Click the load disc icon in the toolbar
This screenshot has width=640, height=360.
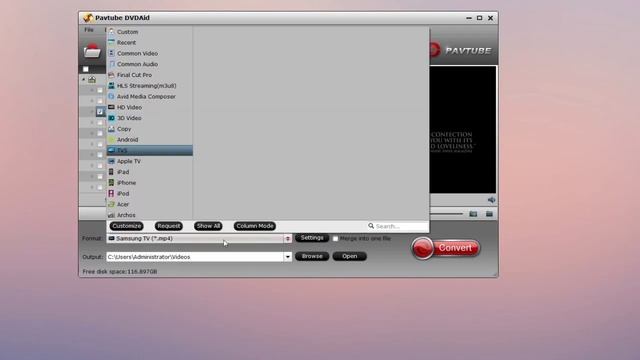[x=92, y=51]
